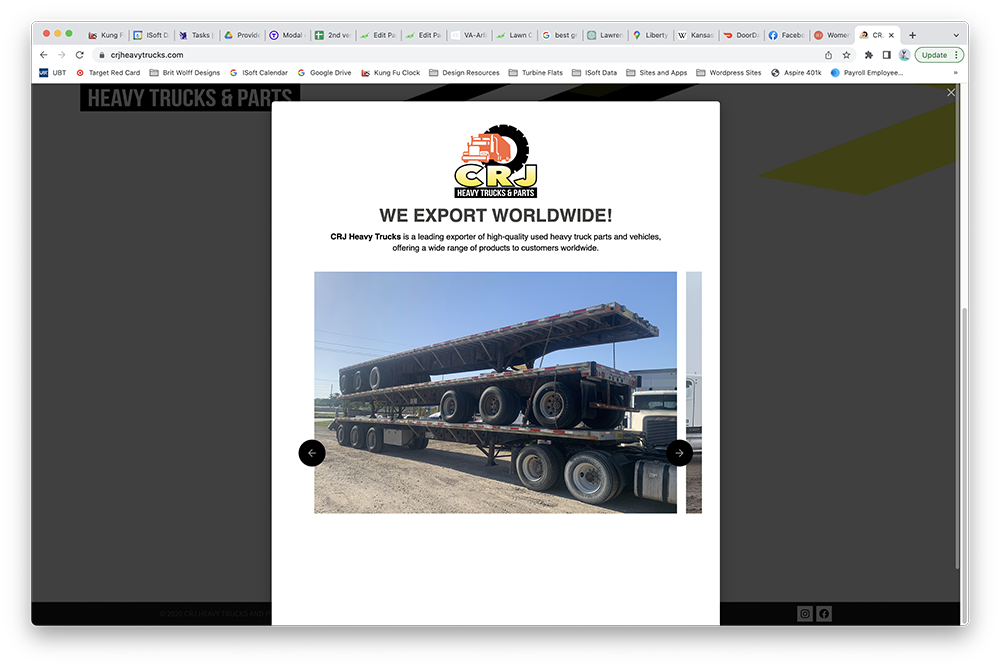
Task: Expand the tab search dropdown arrow
Action: click(955, 35)
